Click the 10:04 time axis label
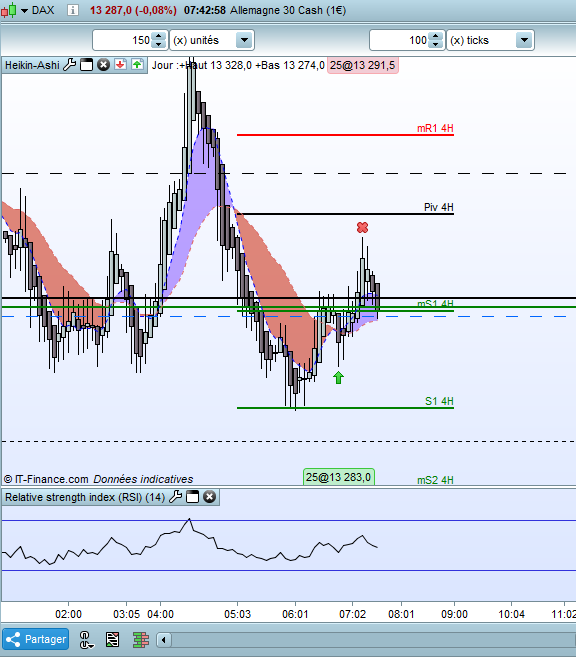The image size is (576, 657). click(511, 614)
